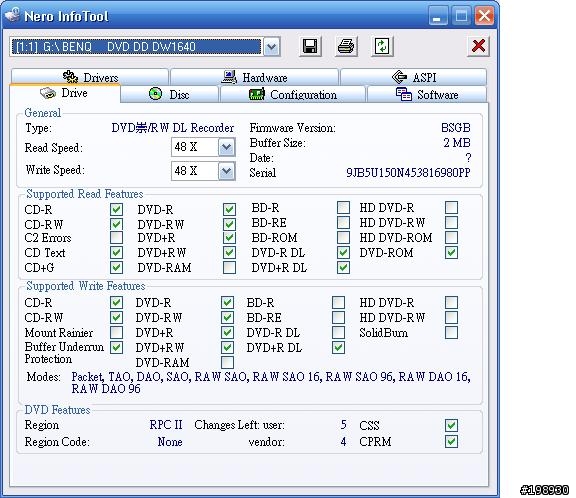This screenshot has height=498, width=576.
Task: Switch to the Drivers tab
Action: coord(90,77)
